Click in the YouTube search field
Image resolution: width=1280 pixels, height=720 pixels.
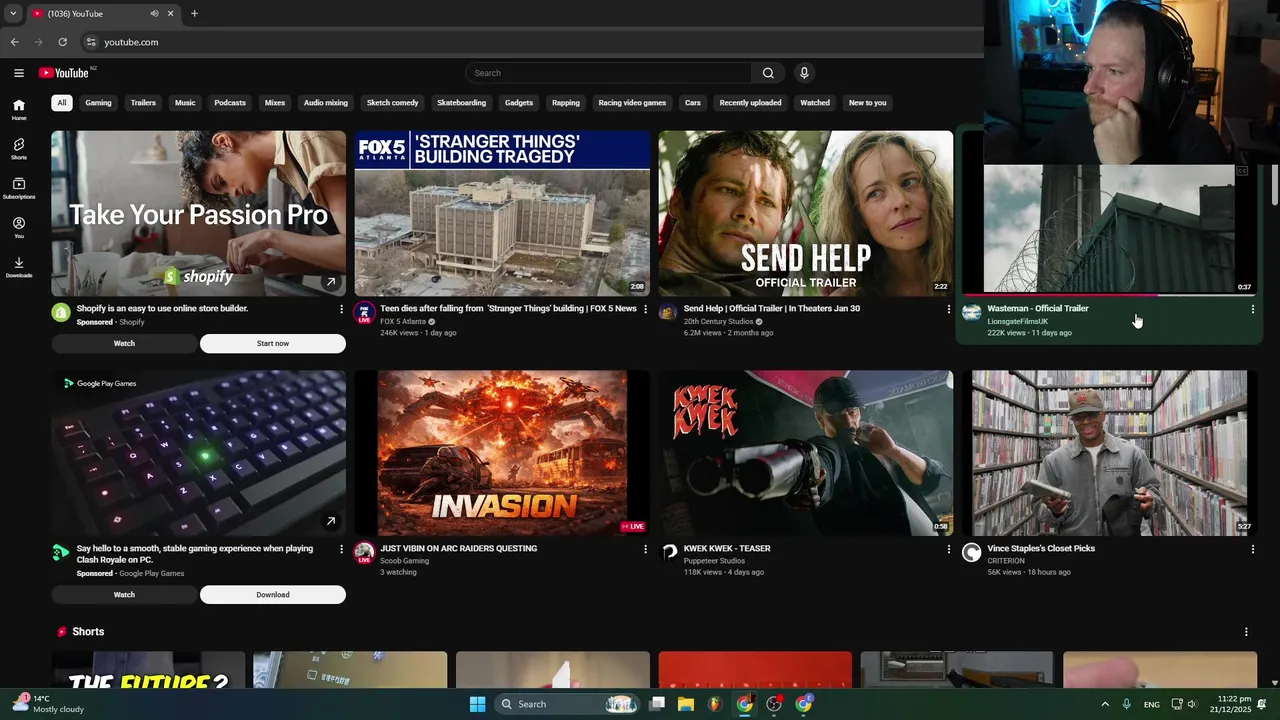coord(608,73)
